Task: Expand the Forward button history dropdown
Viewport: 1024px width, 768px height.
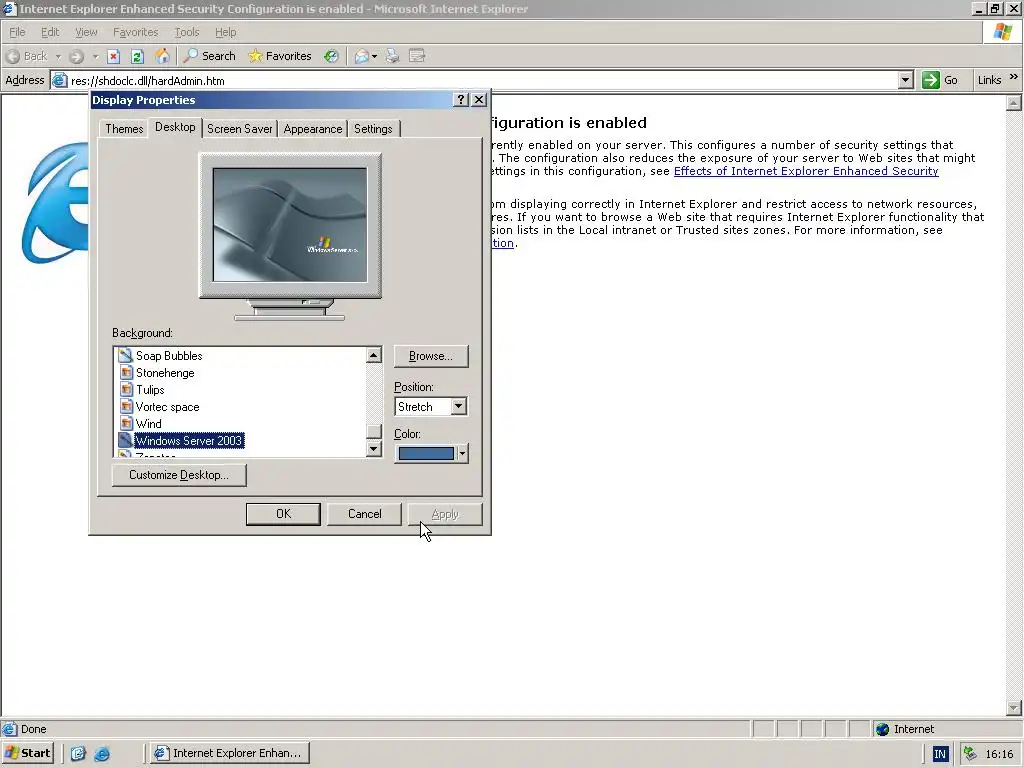Action: (x=96, y=57)
